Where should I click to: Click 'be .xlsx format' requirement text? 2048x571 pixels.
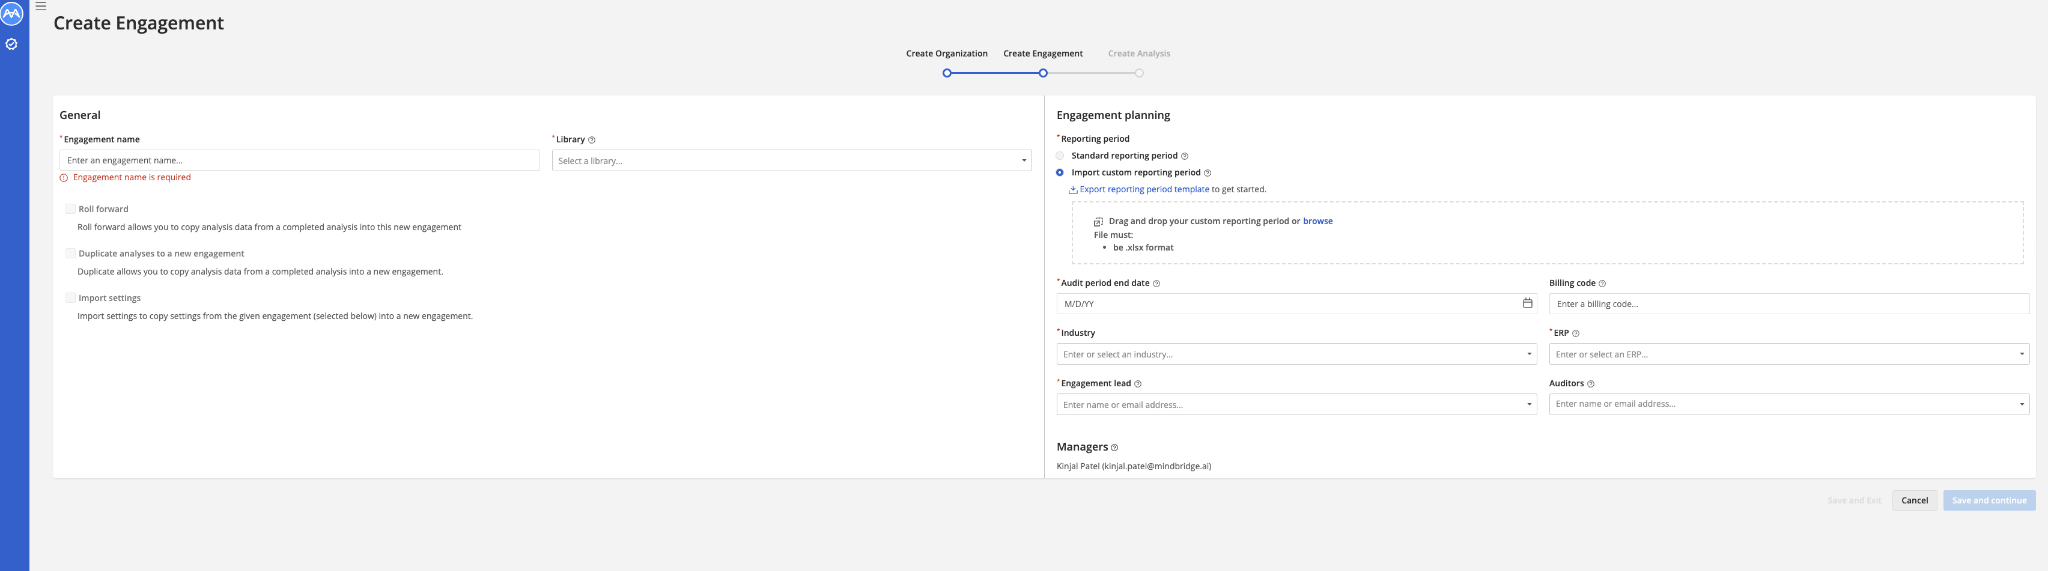[x=1143, y=247]
